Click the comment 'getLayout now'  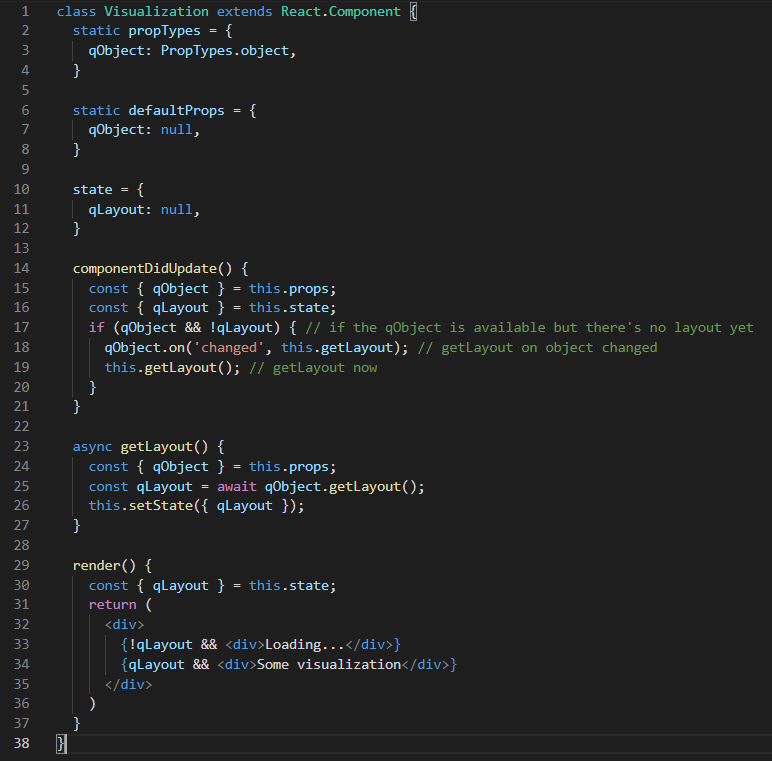point(325,368)
